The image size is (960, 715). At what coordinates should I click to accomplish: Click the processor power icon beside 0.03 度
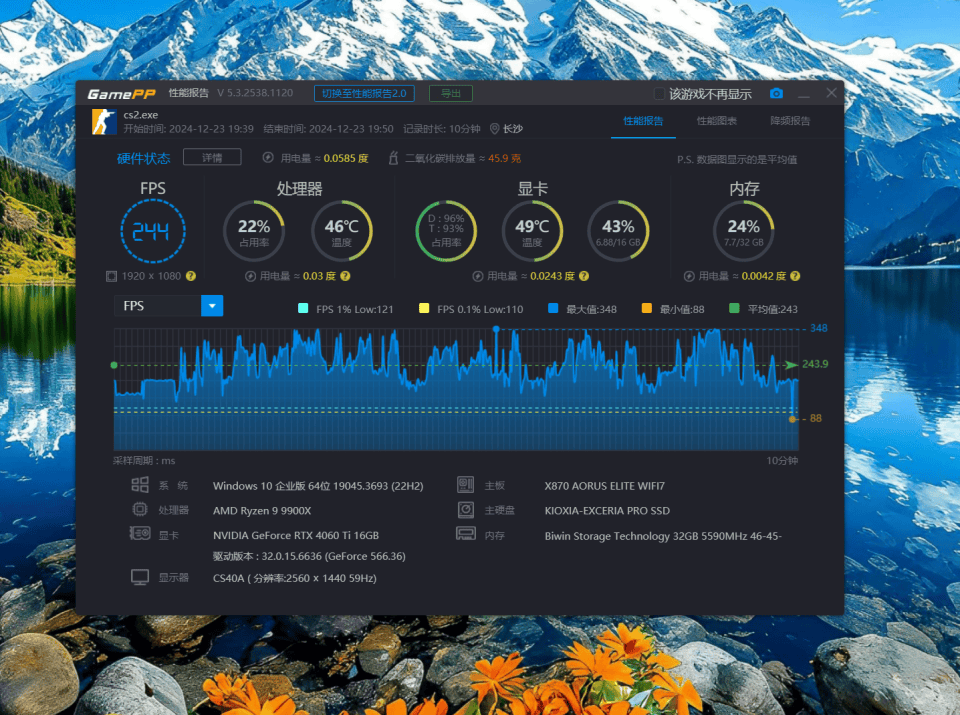point(250,276)
